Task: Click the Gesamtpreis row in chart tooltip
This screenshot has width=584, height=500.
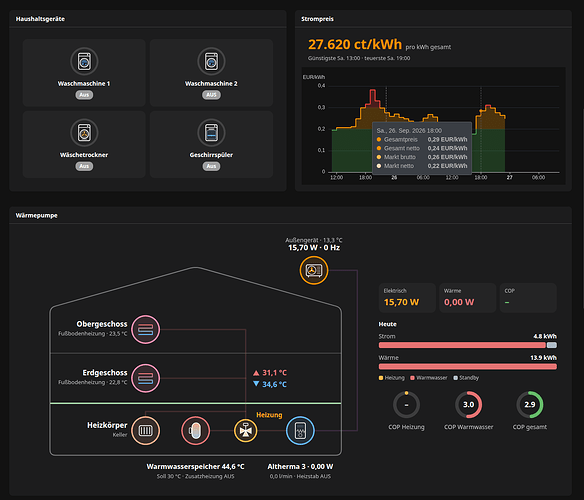Action: click(x=422, y=139)
